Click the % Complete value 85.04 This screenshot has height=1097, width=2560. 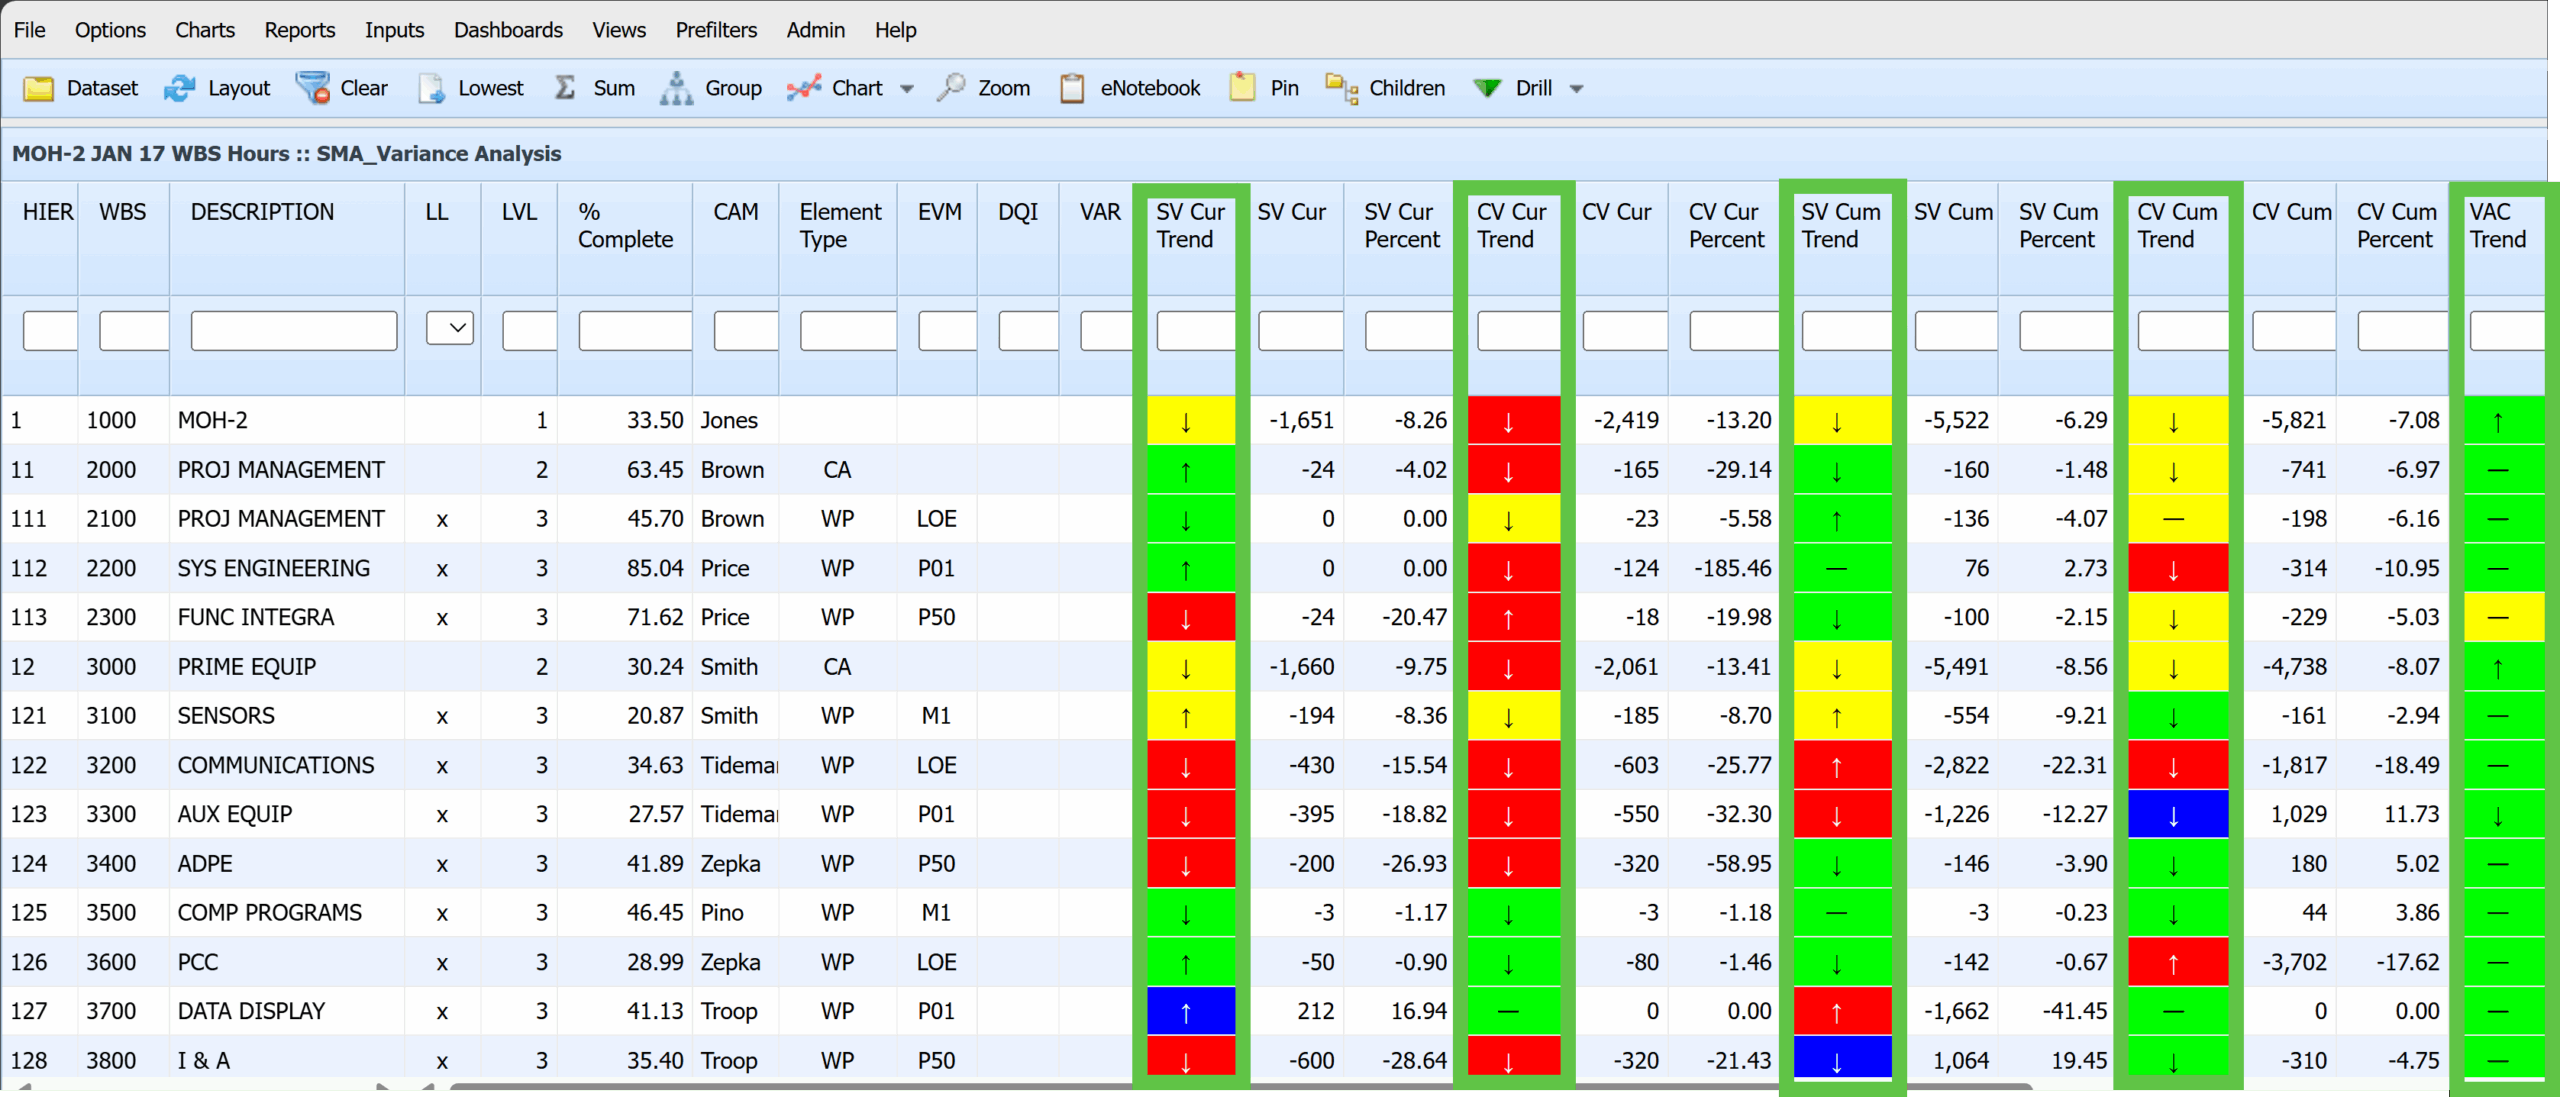(x=655, y=568)
